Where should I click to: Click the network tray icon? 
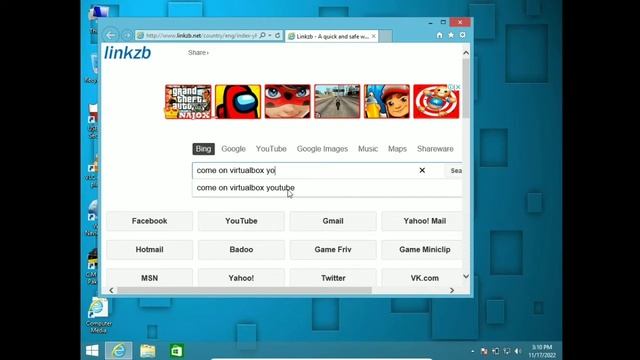pyautogui.click(x=507, y=351)
